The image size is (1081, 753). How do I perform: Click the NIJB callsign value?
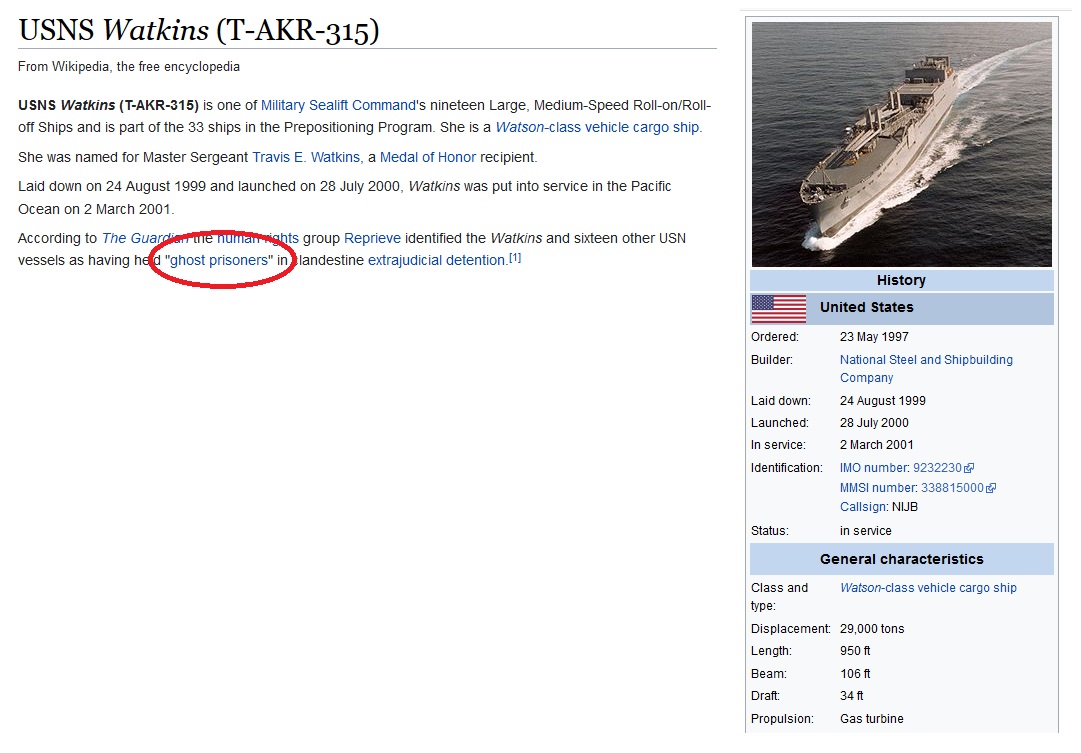click(905, 508)
